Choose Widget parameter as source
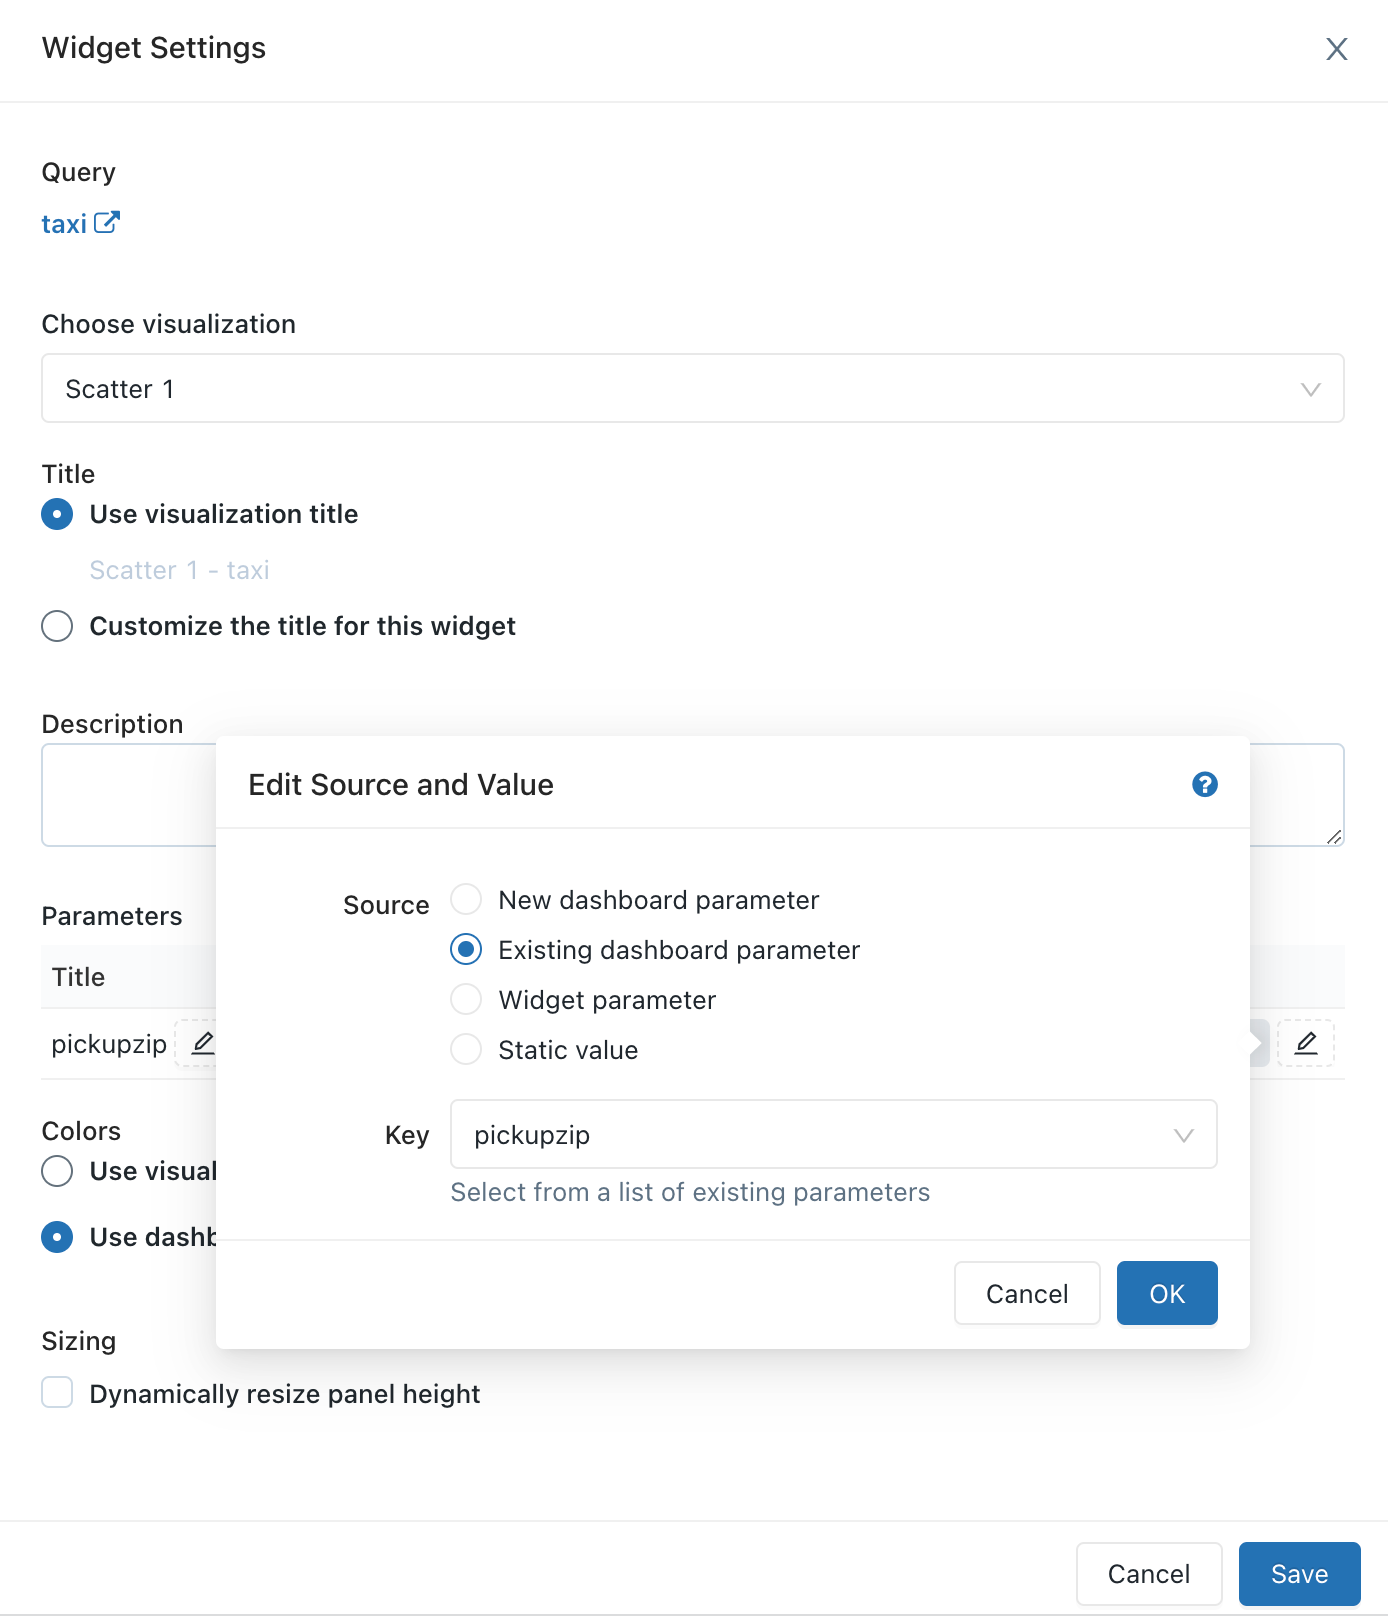The width and height of the screenshot is (1388, 1620). (466, 1000)
